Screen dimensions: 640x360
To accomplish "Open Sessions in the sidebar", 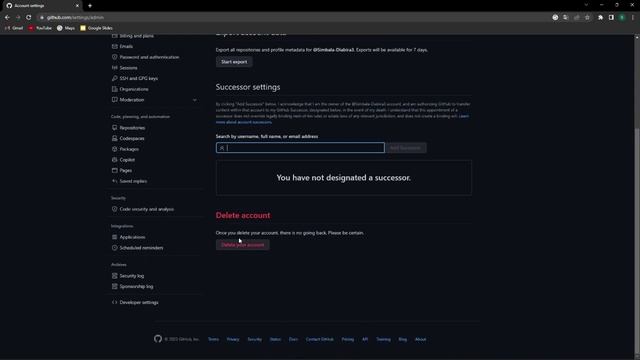I will click(128, 68).
